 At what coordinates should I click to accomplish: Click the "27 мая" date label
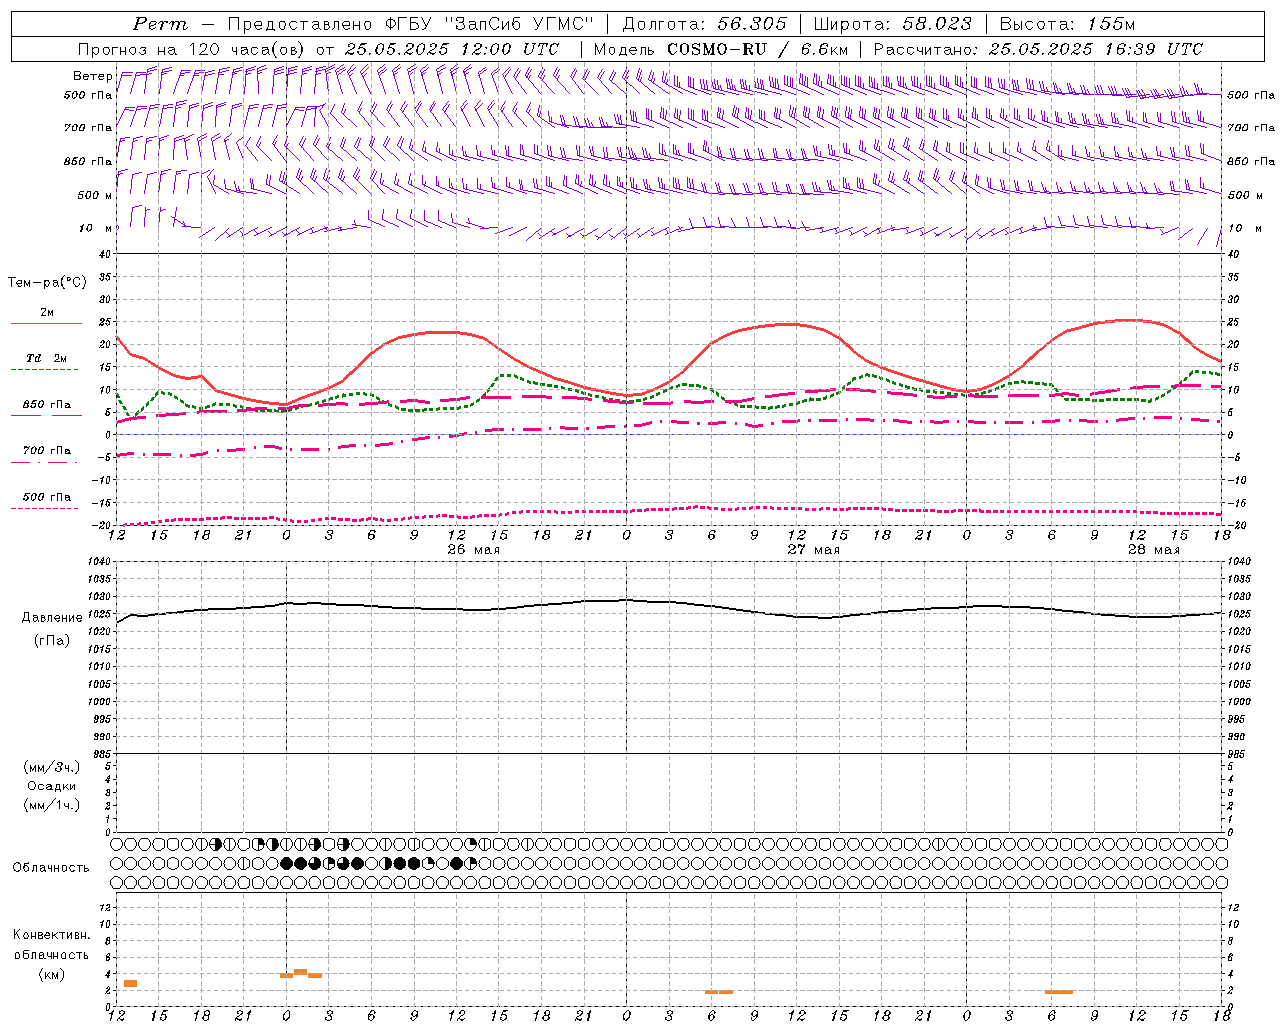(x=813, y=550)
